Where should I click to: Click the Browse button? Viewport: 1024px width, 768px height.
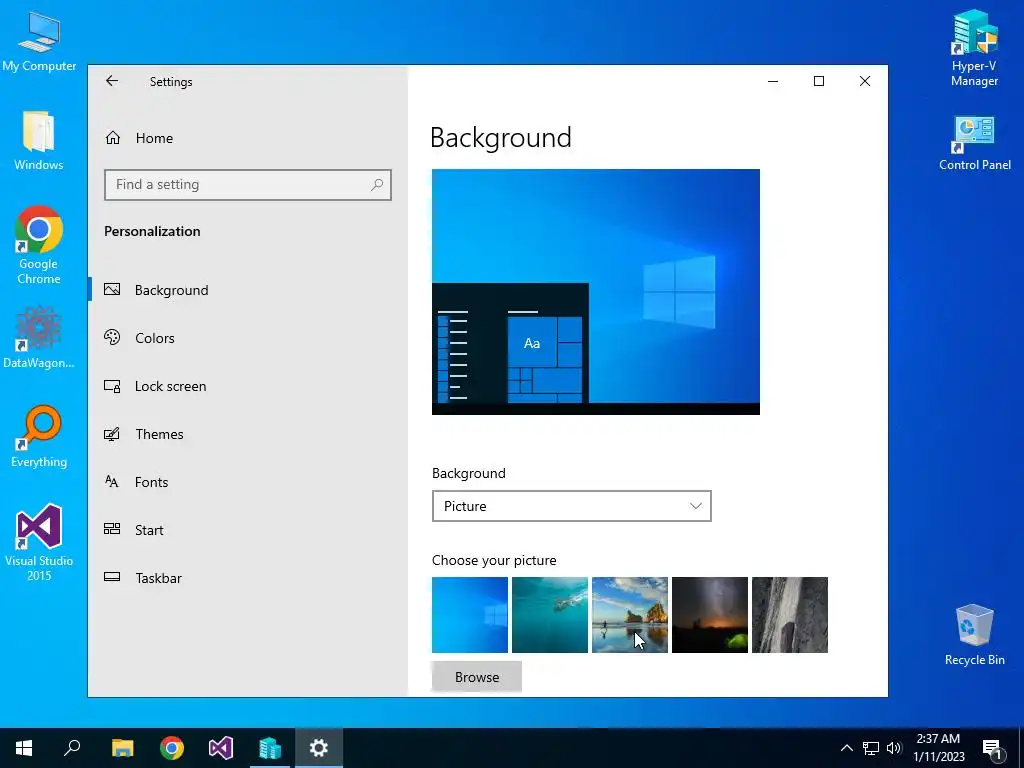(x=477, y=677)
